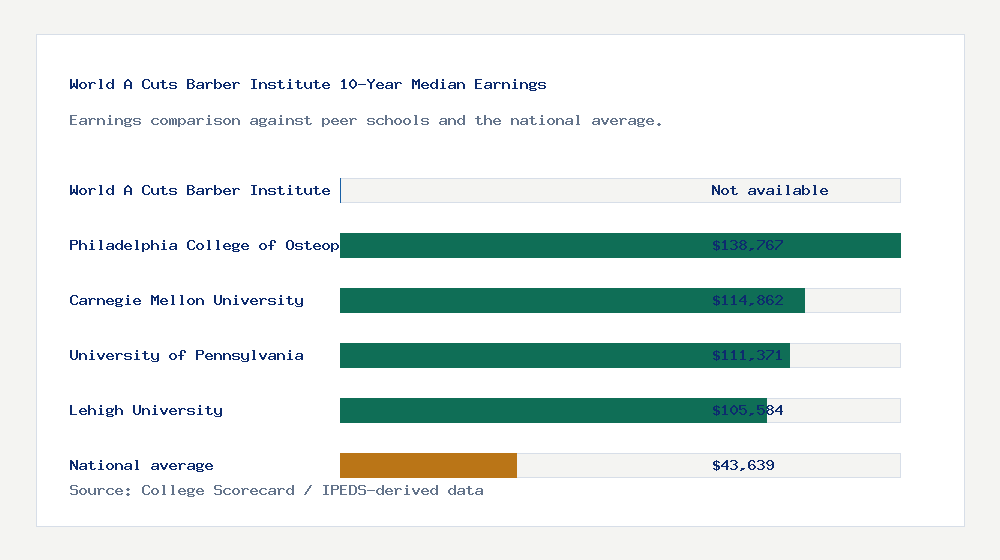The image size is (1000, 560).
Task: Click the $138,767 earnings value
Action: (x=747, y=246)
